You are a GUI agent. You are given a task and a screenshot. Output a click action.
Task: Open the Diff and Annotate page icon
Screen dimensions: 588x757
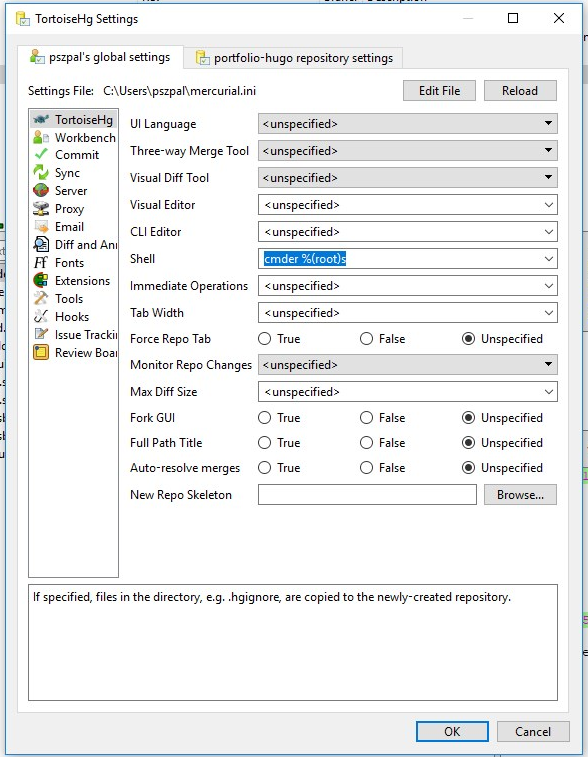coord(41,244)
